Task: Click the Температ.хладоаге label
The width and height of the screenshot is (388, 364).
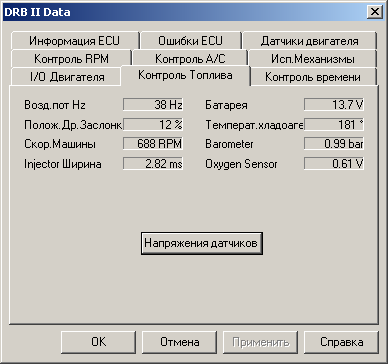Action: (x=254, y=125)
